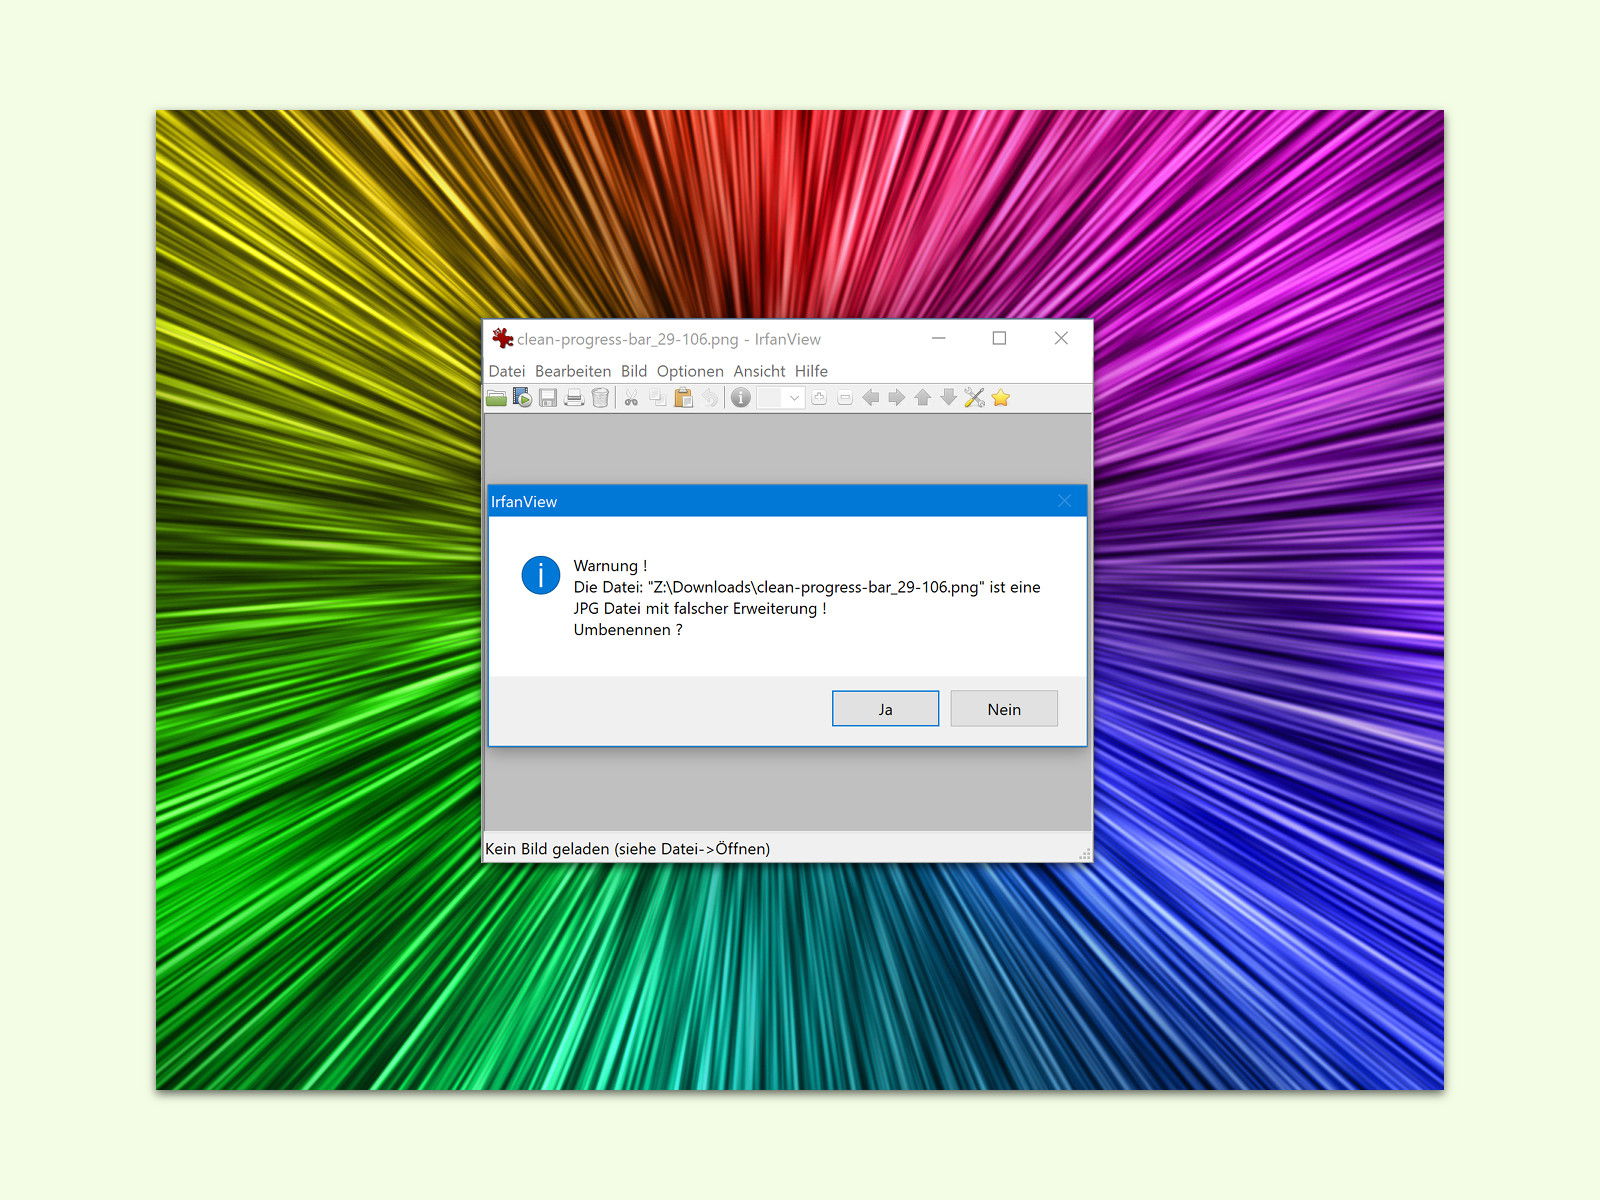Click the 'JPG Datei mit falscher Erweiterung' line

[x=700, y=608]
